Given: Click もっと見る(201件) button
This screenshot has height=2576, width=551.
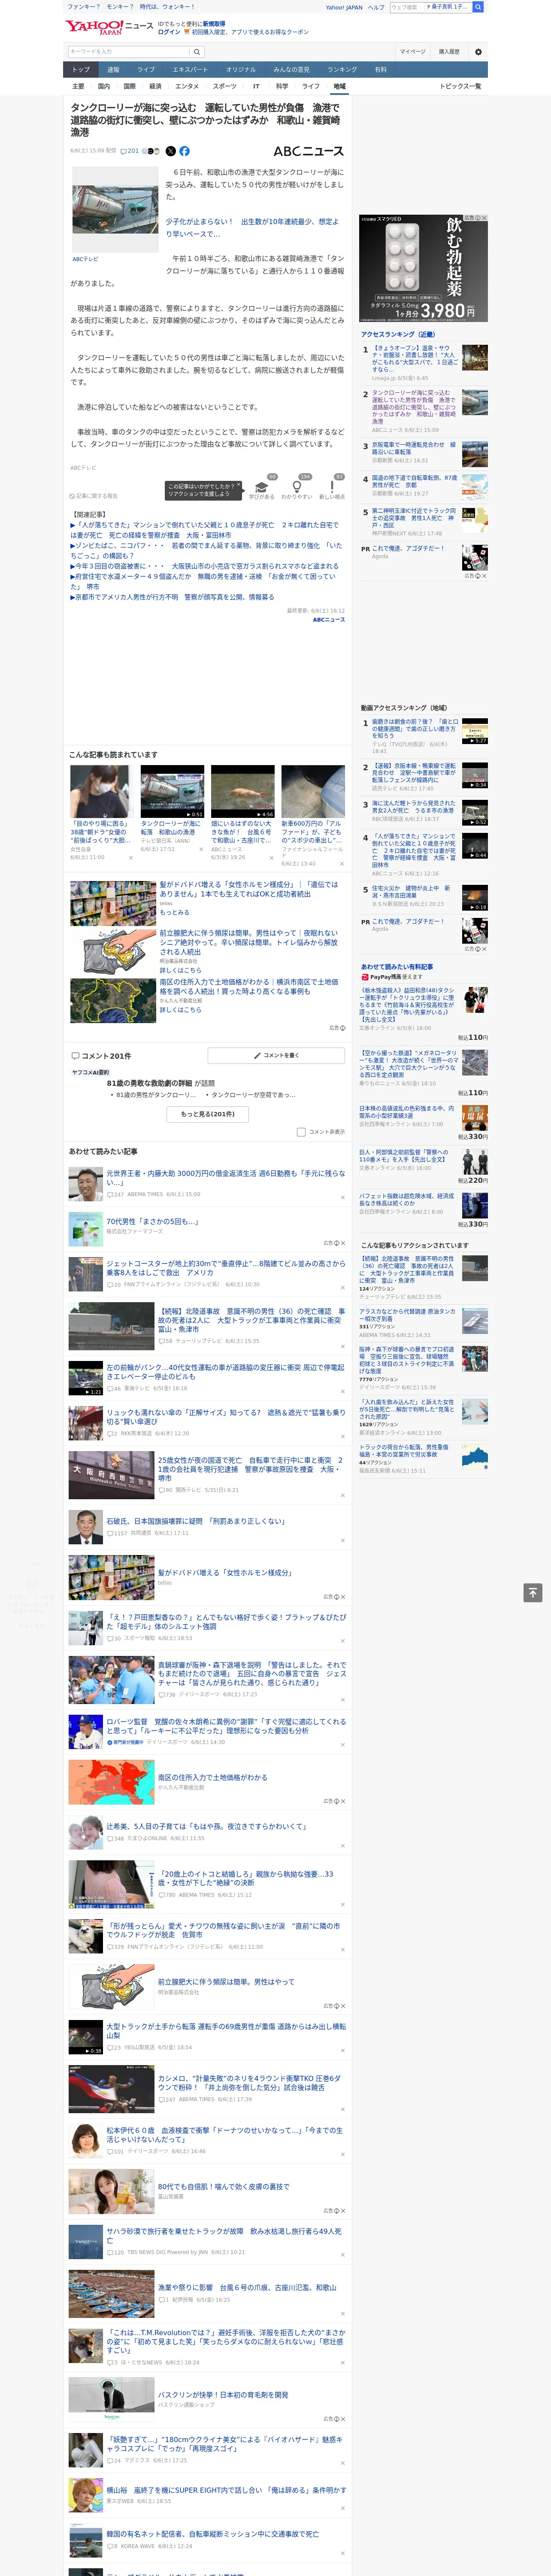Looking at the screenshot, I should pos(208,1114).
